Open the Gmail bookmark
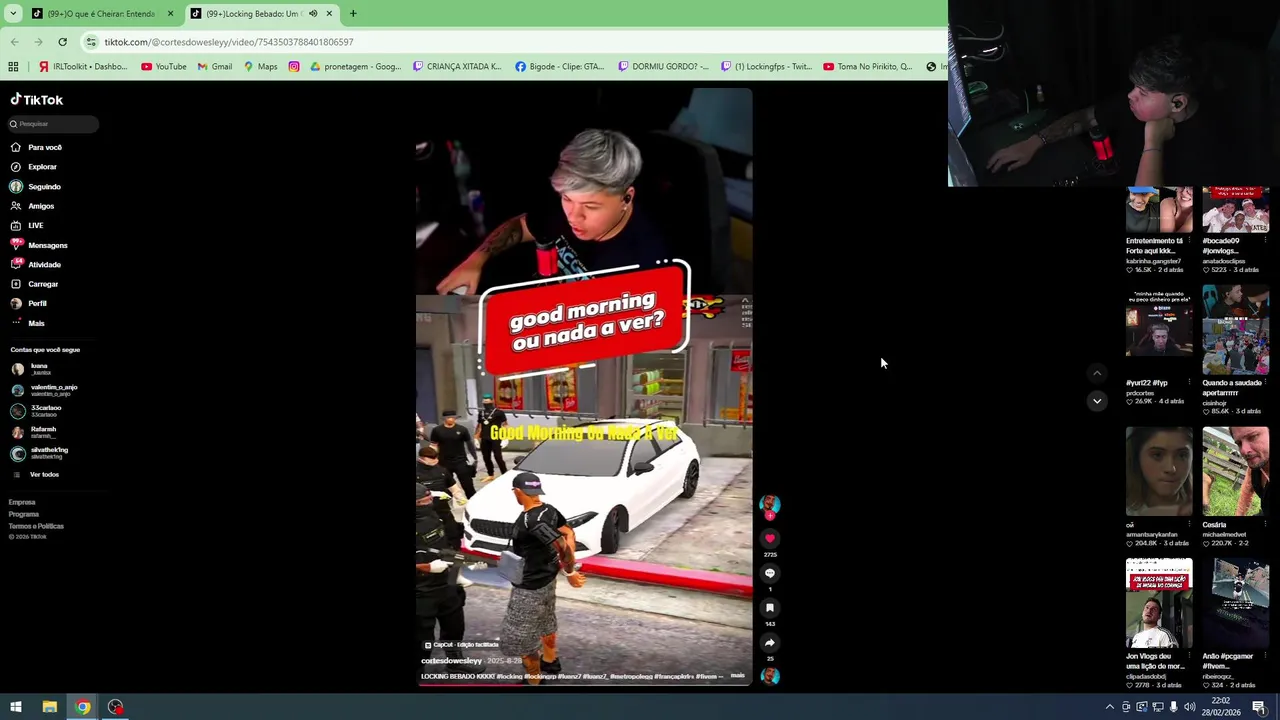Screen dimensions: 1280x720 [x=214, y=67]
